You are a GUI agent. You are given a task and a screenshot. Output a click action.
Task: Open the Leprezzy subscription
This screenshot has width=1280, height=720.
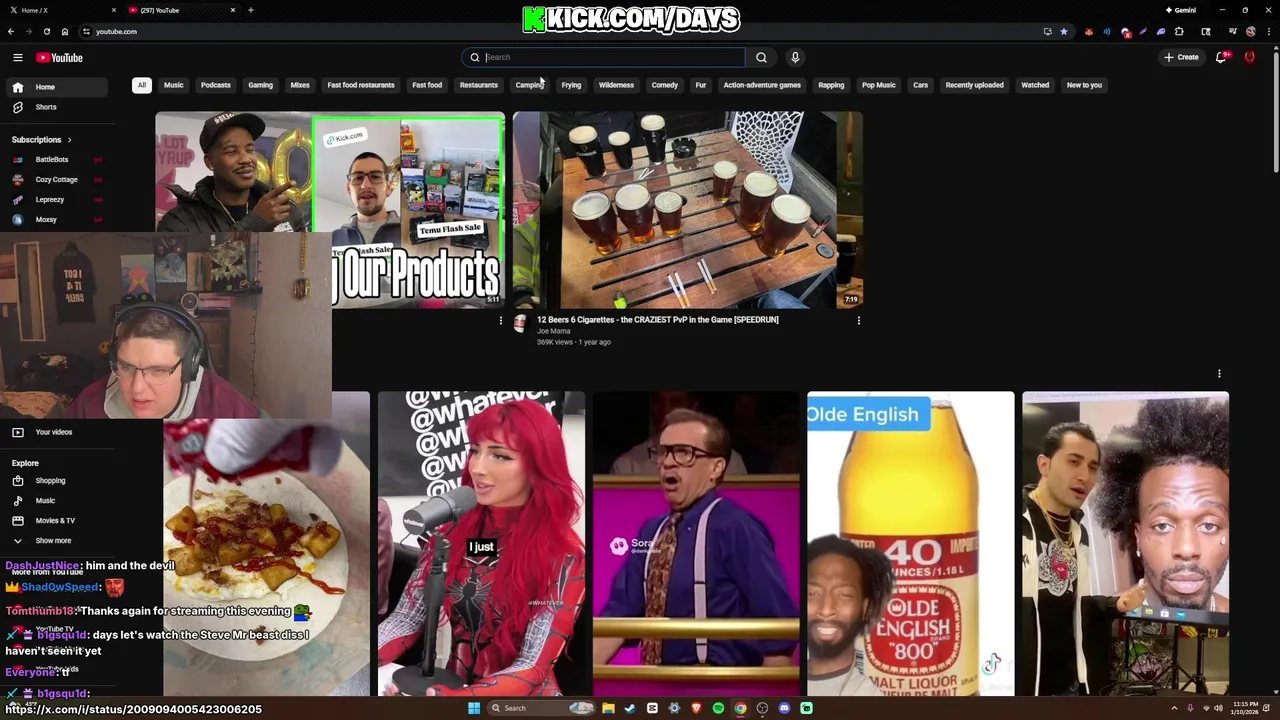(x=57, y=200)
